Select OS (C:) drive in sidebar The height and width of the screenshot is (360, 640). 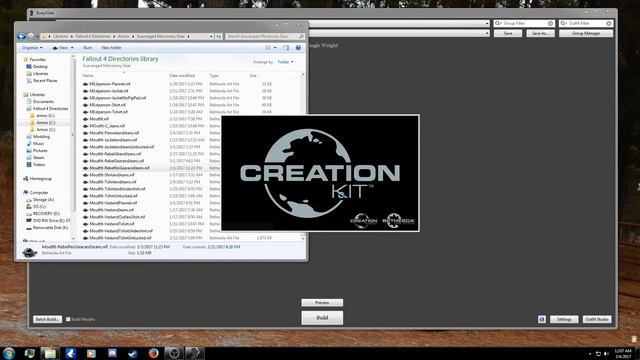39,207
